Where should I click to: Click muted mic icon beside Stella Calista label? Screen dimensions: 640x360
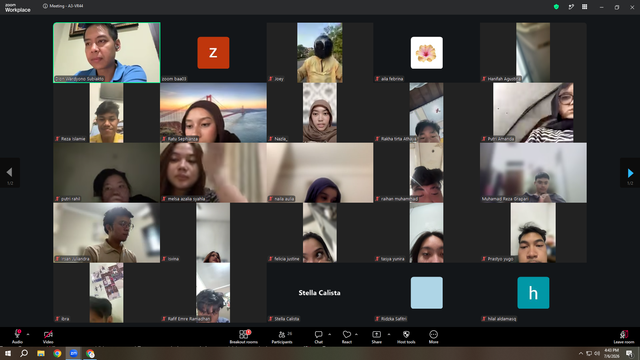point(271,319)
